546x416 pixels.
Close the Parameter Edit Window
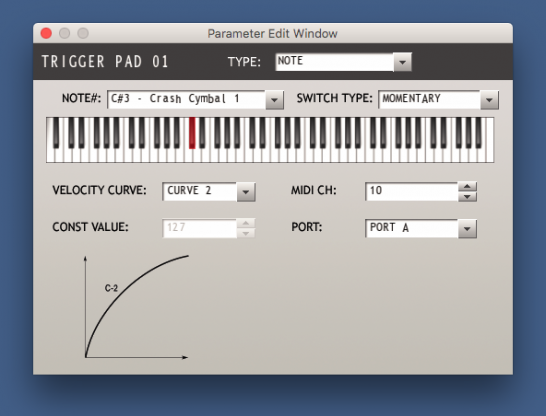tap(46, 33)
